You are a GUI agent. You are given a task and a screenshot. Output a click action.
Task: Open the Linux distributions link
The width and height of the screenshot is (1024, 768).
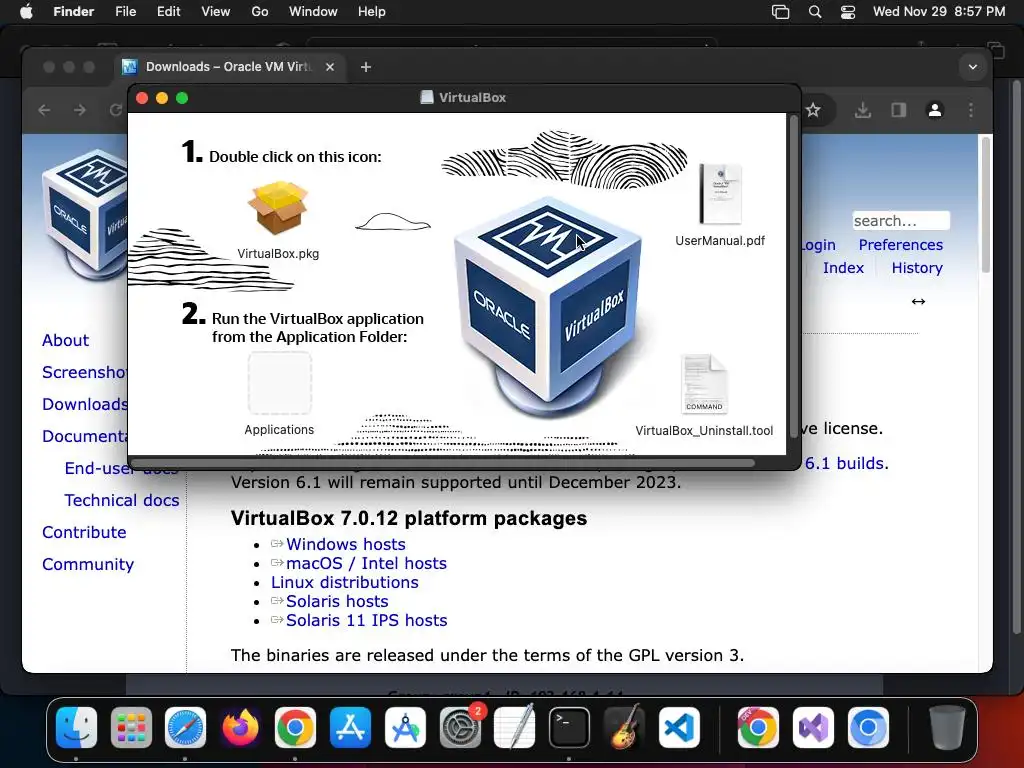345,582
